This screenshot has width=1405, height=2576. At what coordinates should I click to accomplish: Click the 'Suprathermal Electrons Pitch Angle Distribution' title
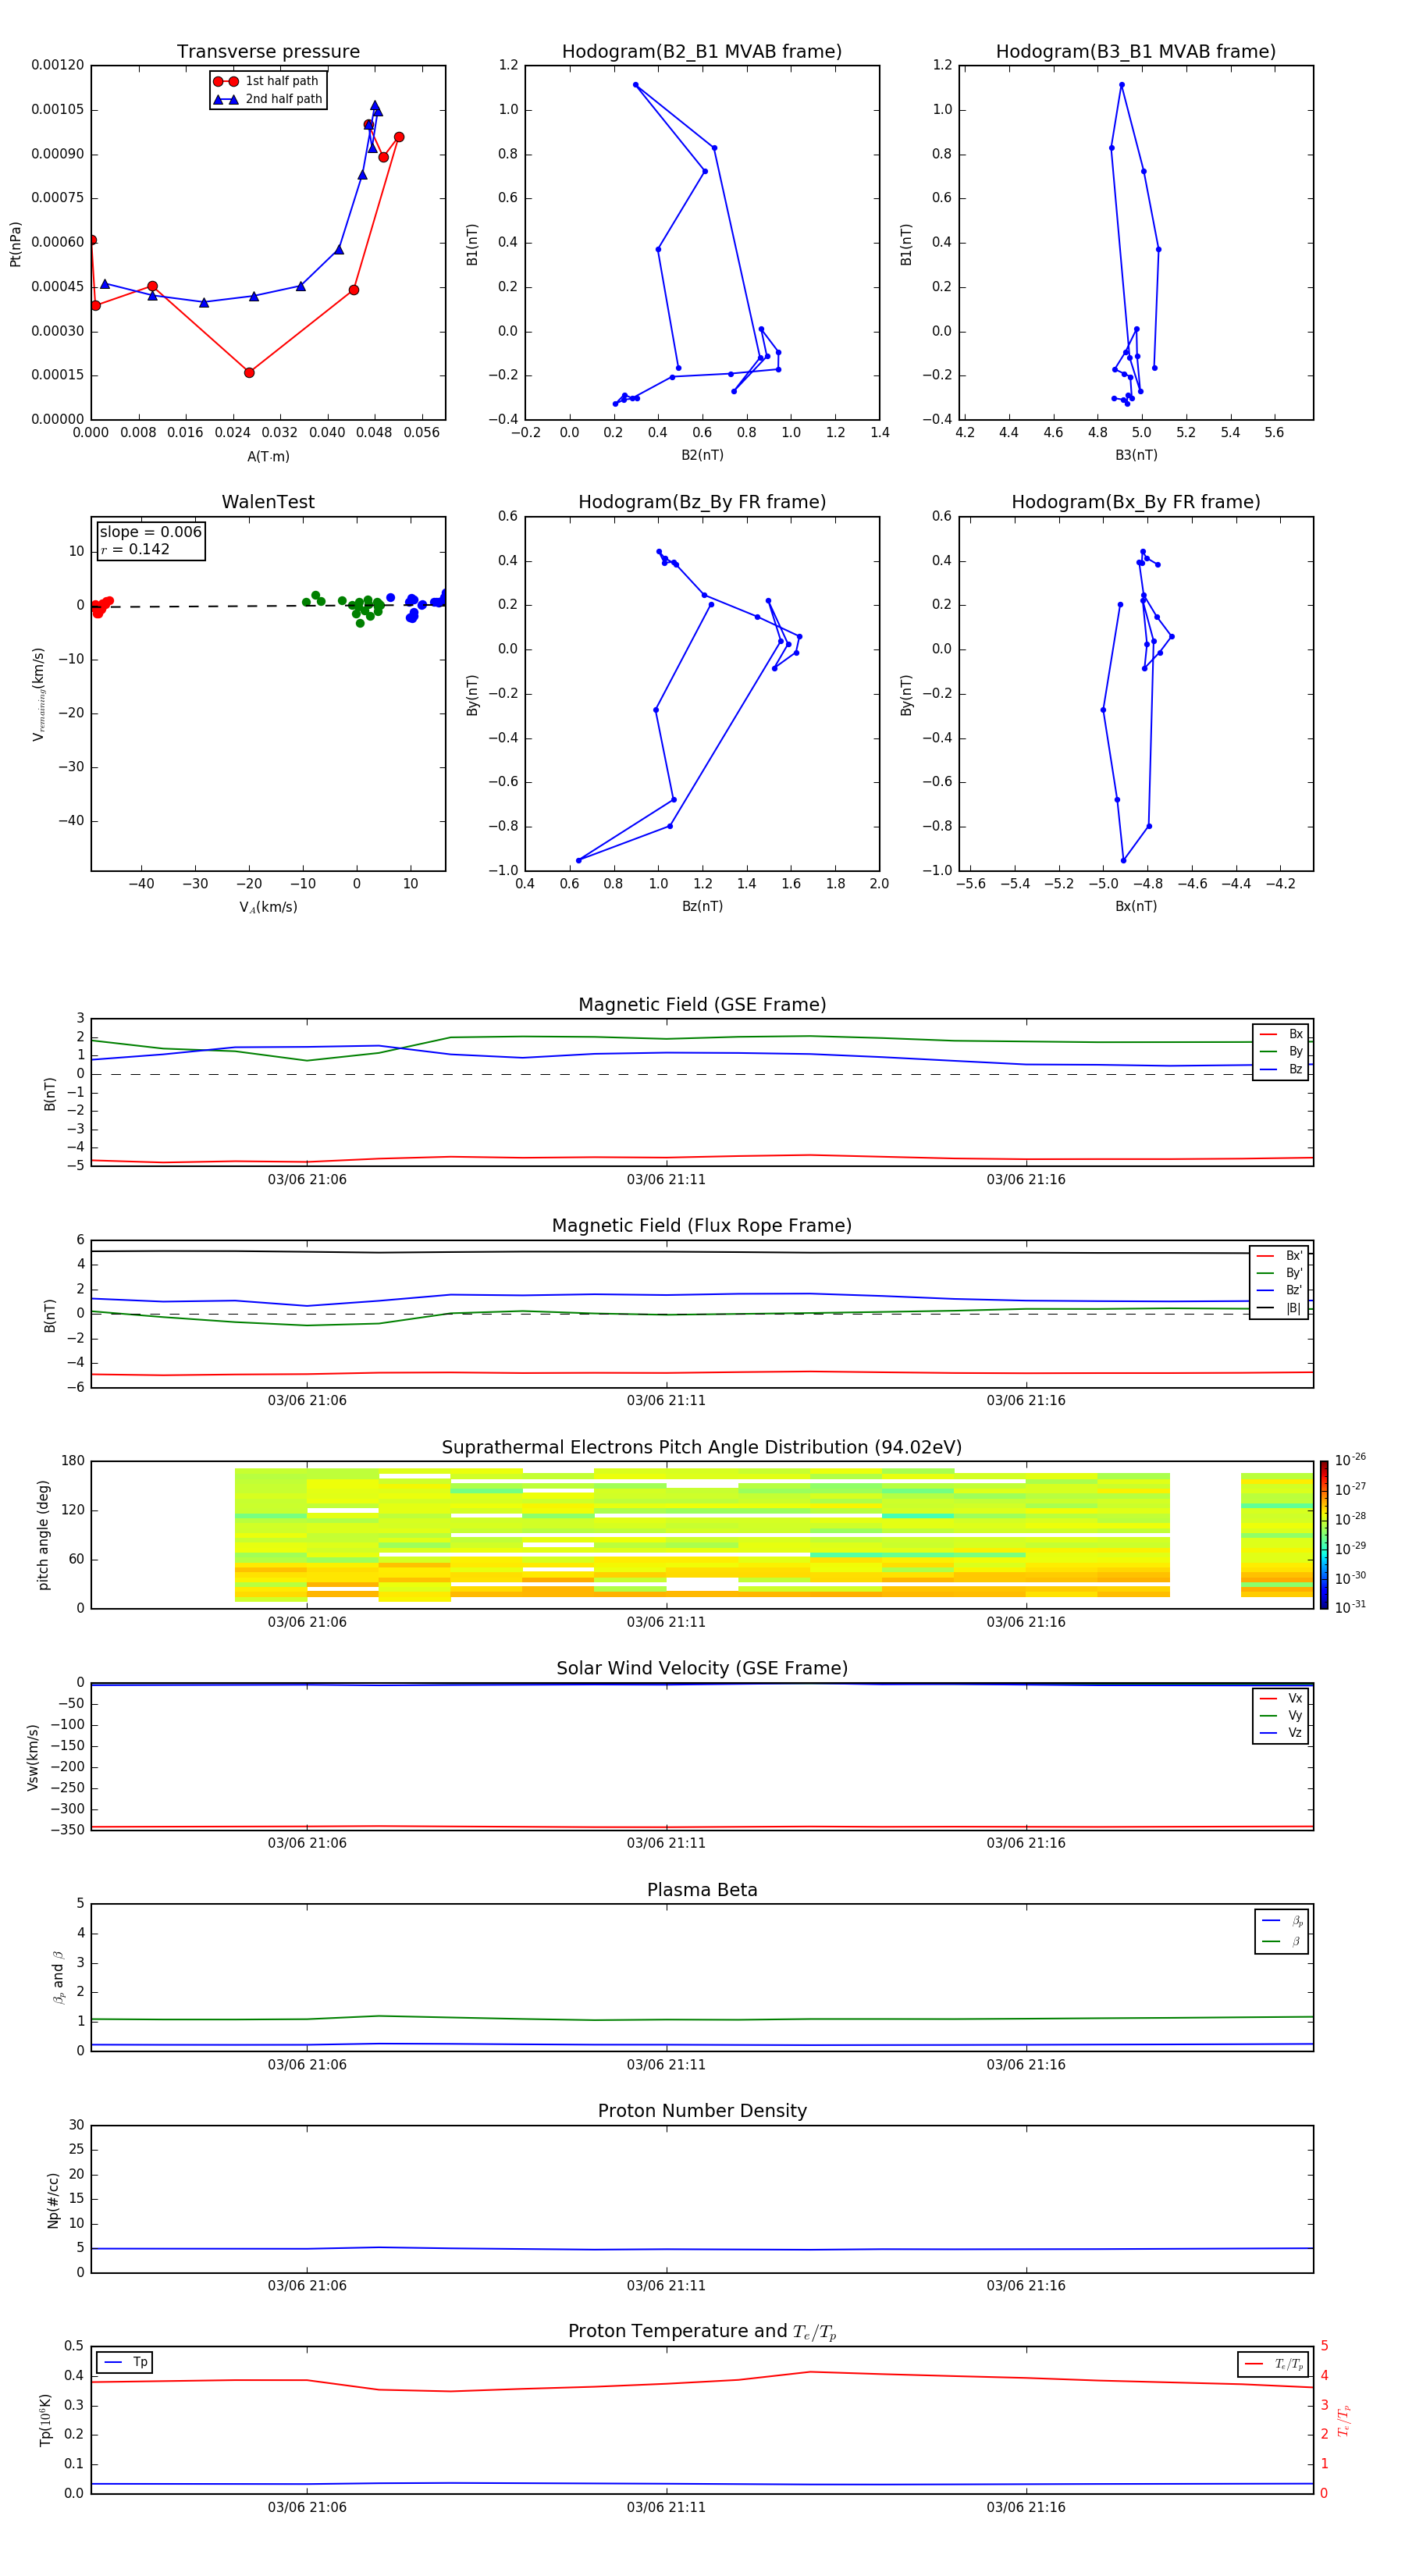click(x=702, y=1448)
